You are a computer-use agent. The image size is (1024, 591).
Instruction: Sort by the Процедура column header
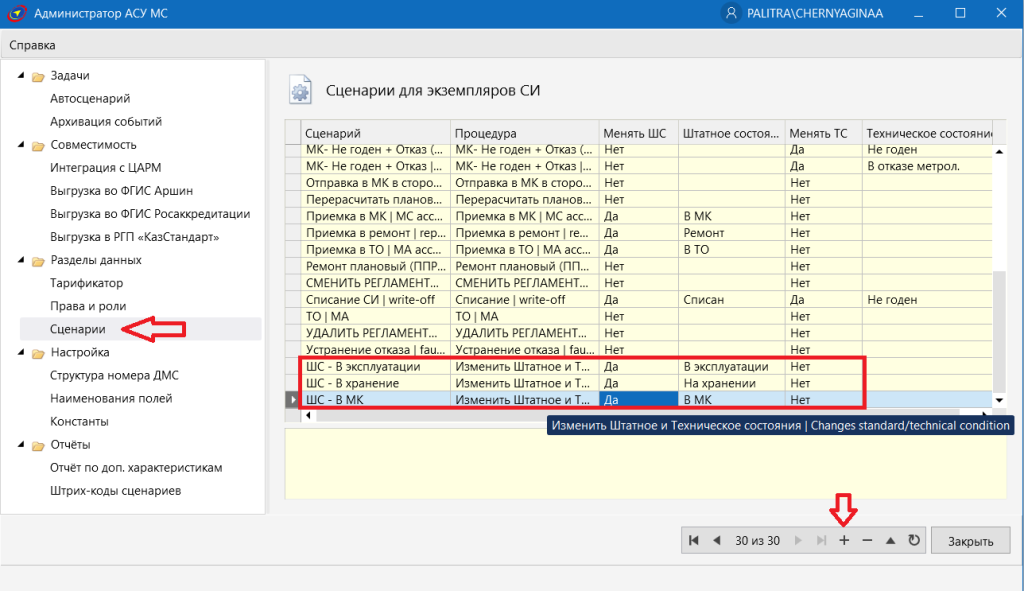(525, 133)
